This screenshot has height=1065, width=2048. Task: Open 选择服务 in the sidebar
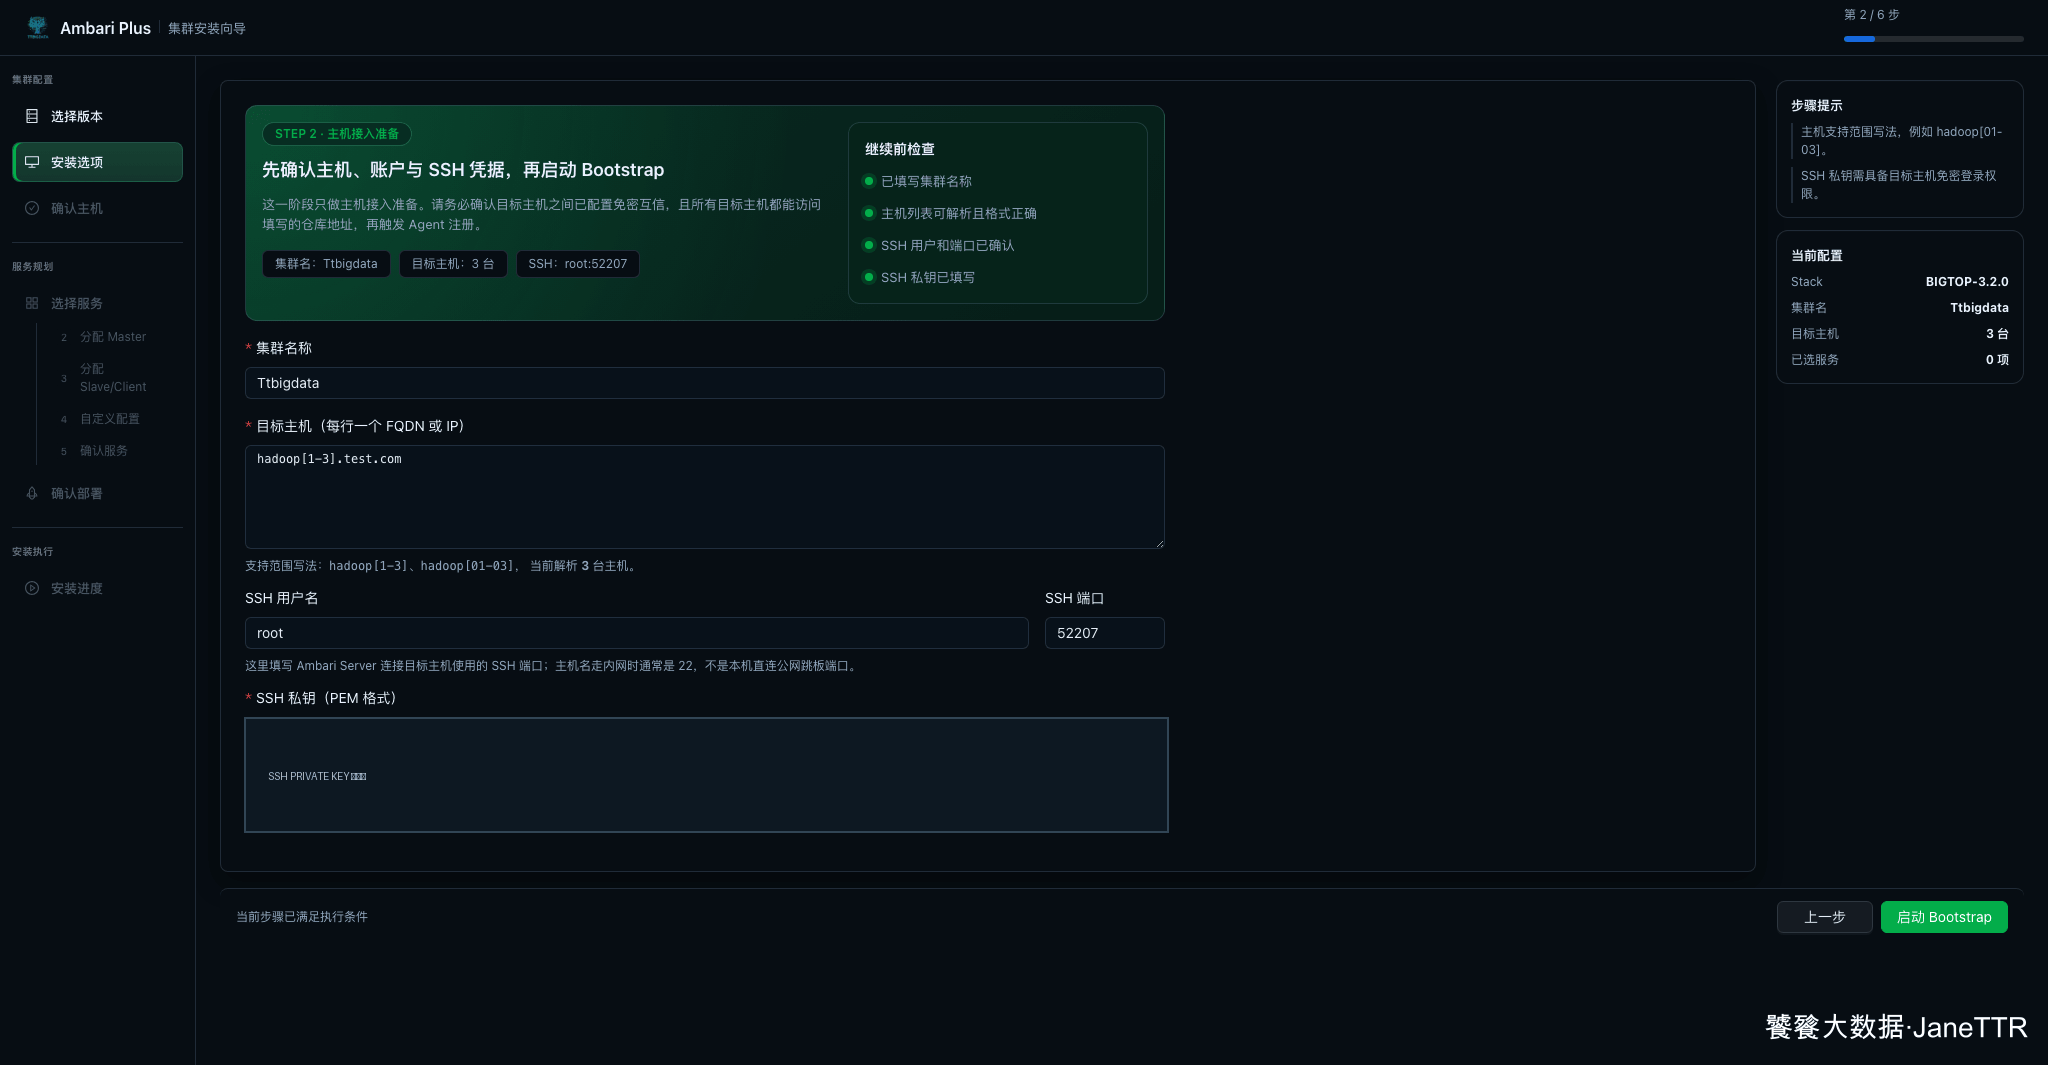tap(97, 303)
